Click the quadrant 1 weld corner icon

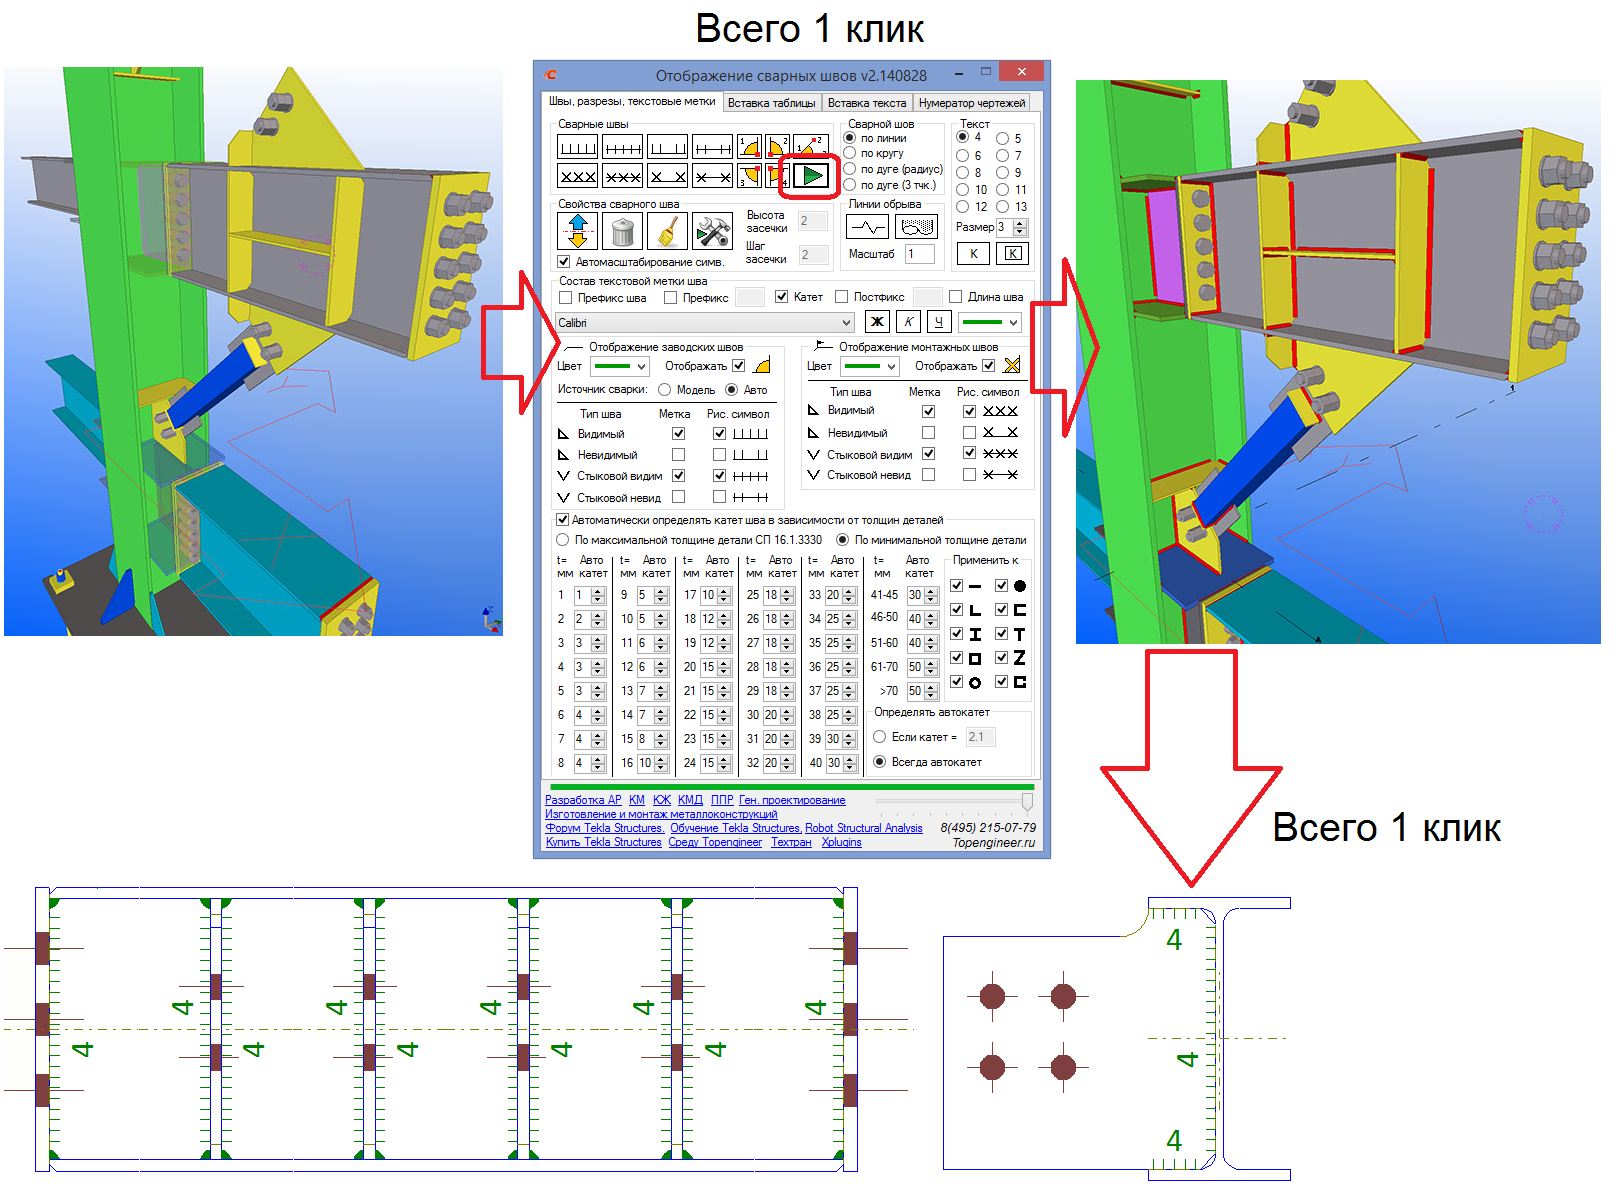click(x=749, y=147)
